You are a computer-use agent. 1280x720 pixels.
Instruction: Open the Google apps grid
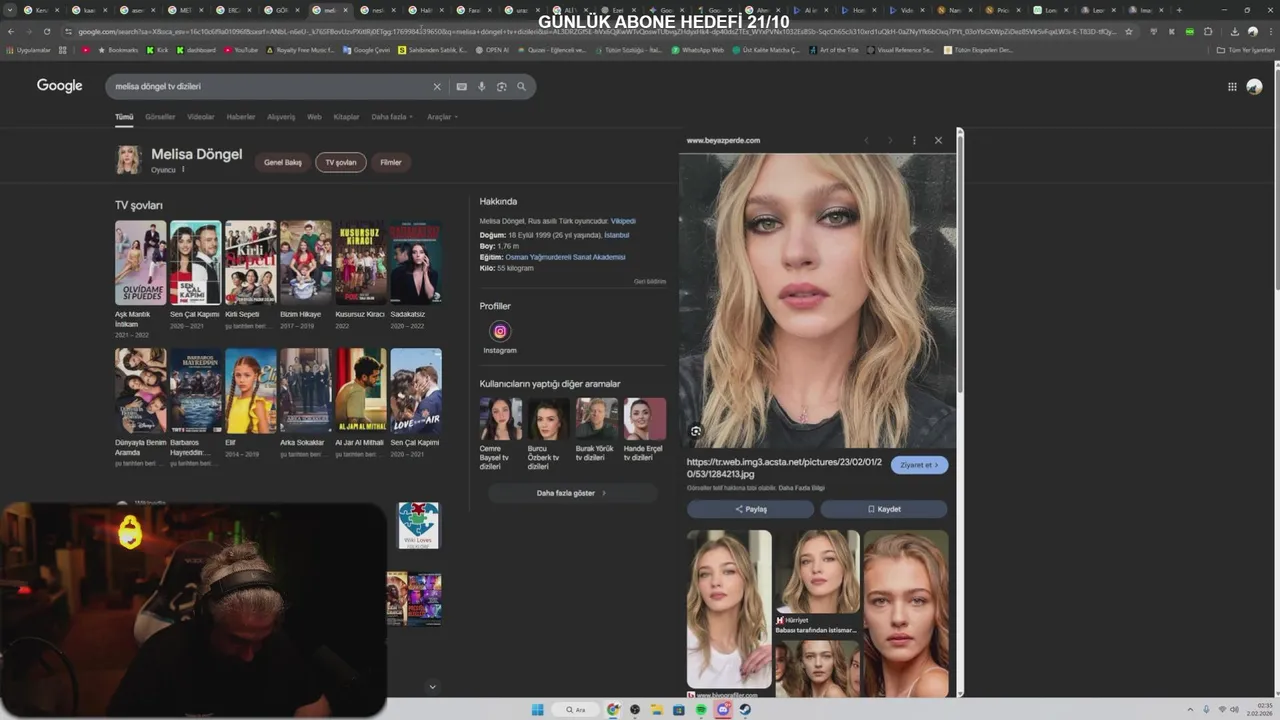[1232, 87]
